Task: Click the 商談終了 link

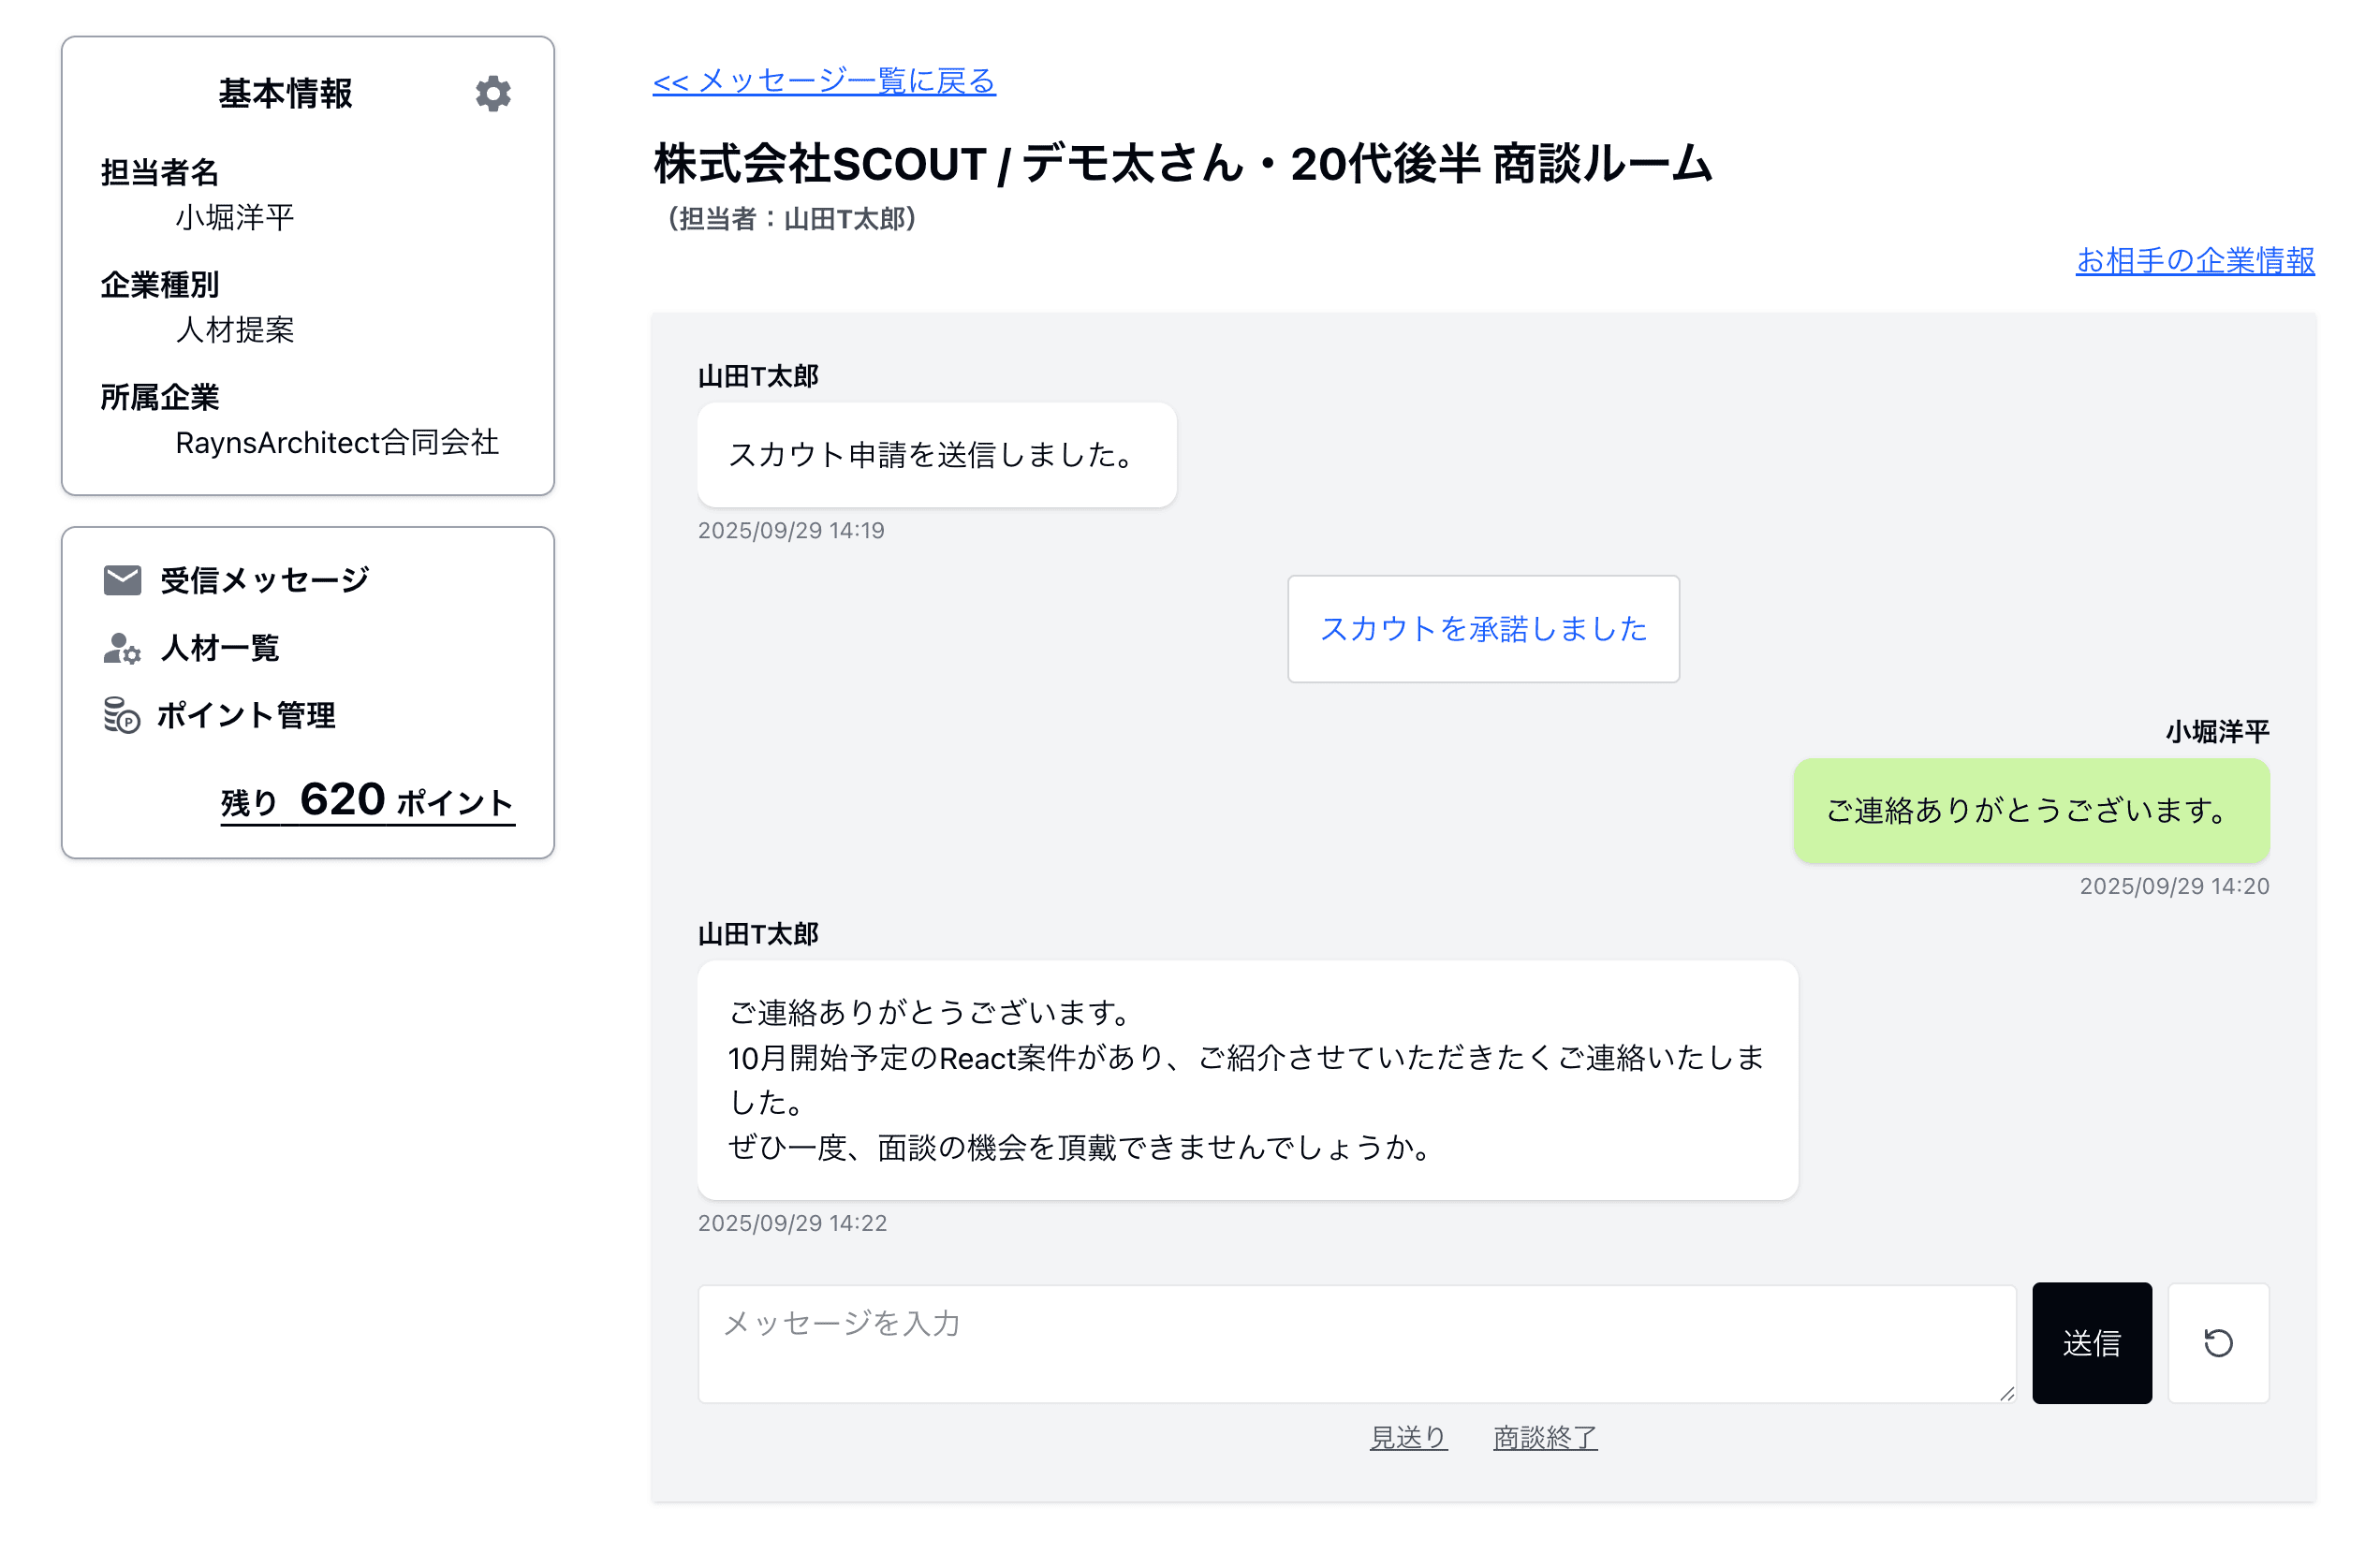Action: [x=1544, y=1437]
